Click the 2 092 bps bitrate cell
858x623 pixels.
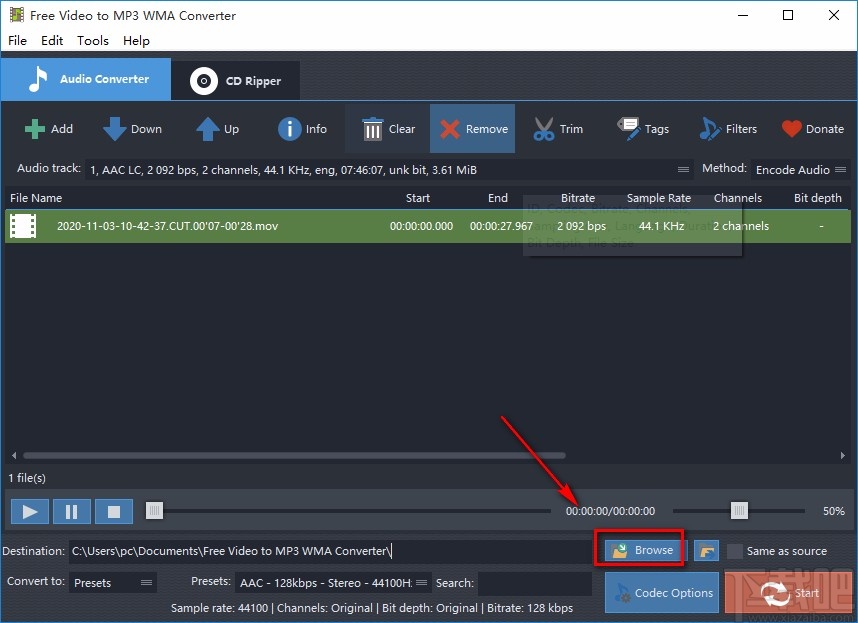[x=582, y=226]
